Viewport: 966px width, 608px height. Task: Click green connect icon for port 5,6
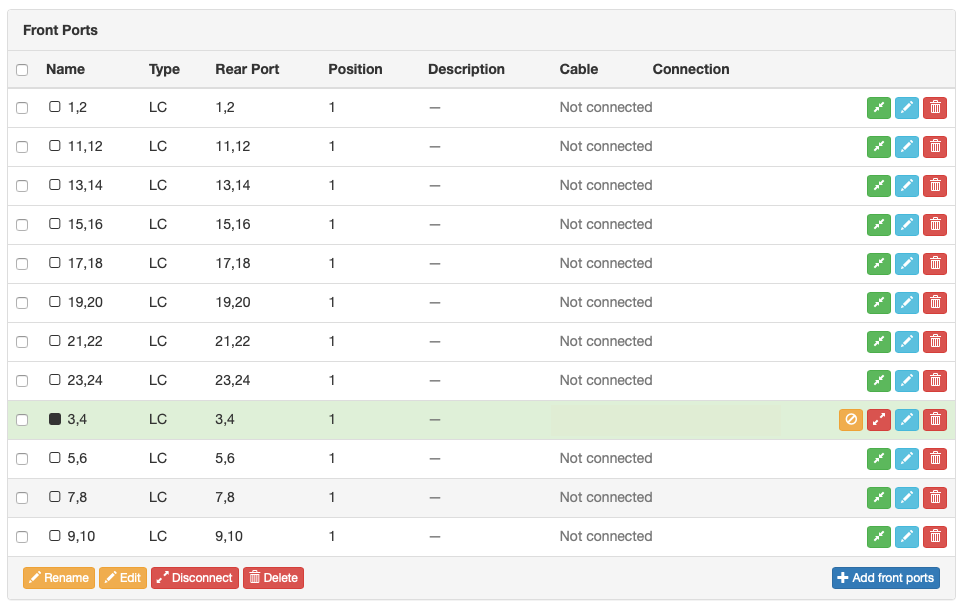tap(879, 459)
